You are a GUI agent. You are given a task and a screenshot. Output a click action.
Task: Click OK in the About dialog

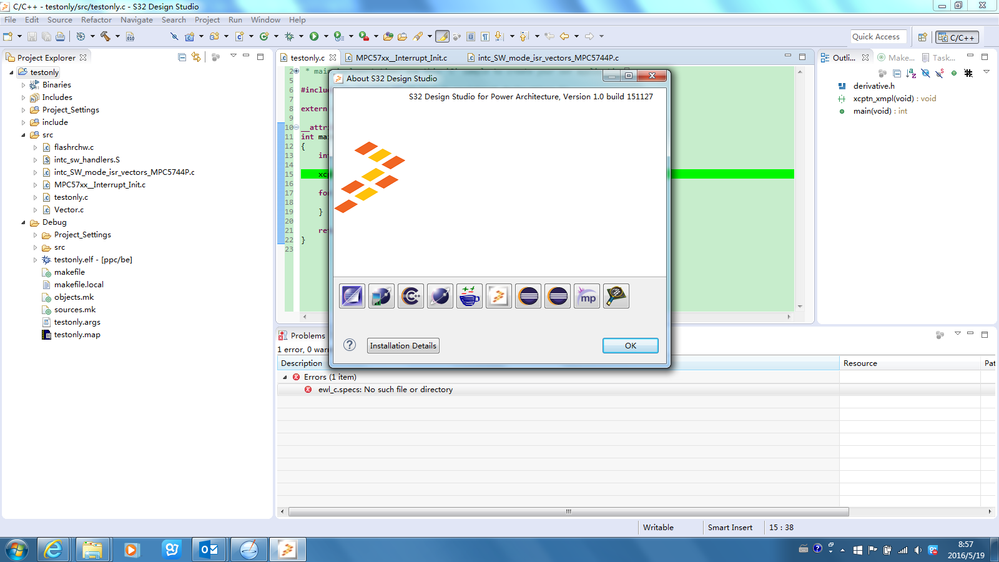tap(630, 345)
